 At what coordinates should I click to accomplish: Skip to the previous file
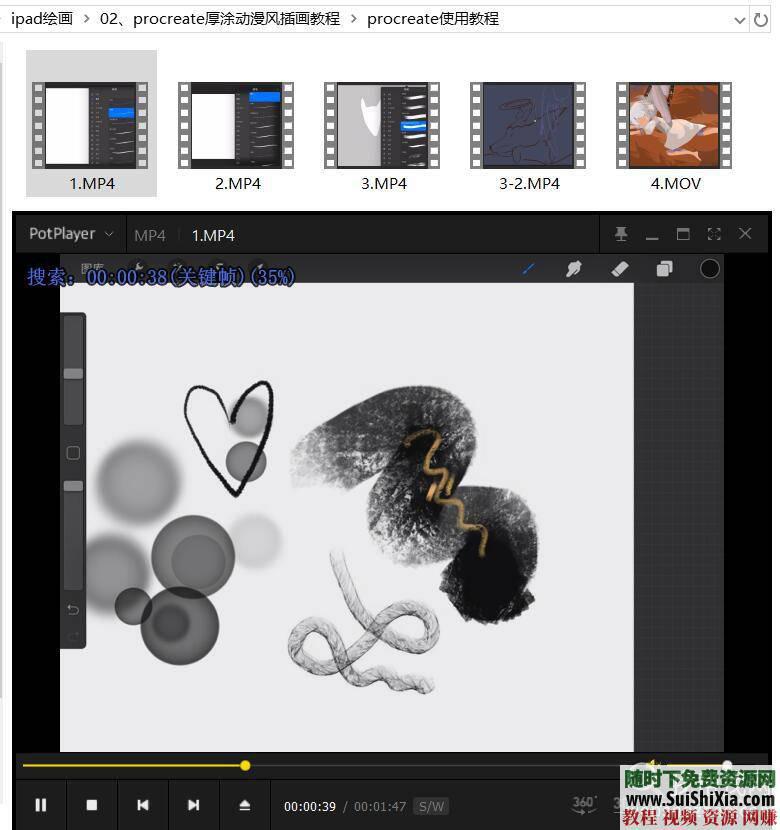(143, 805)
